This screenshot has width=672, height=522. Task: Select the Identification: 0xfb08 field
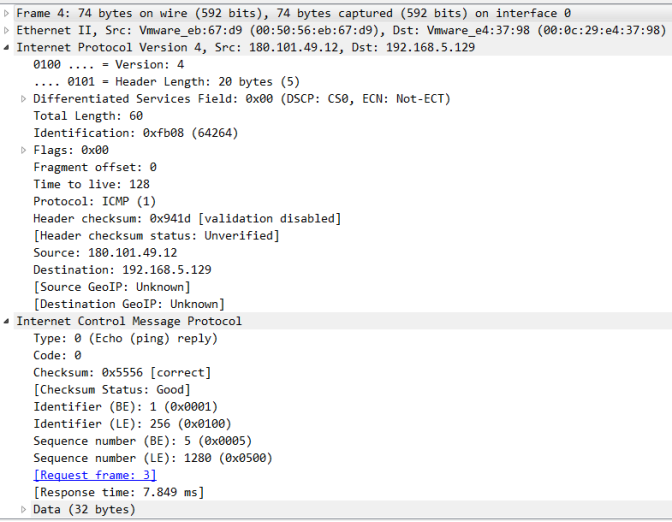[x=119, y=133]
